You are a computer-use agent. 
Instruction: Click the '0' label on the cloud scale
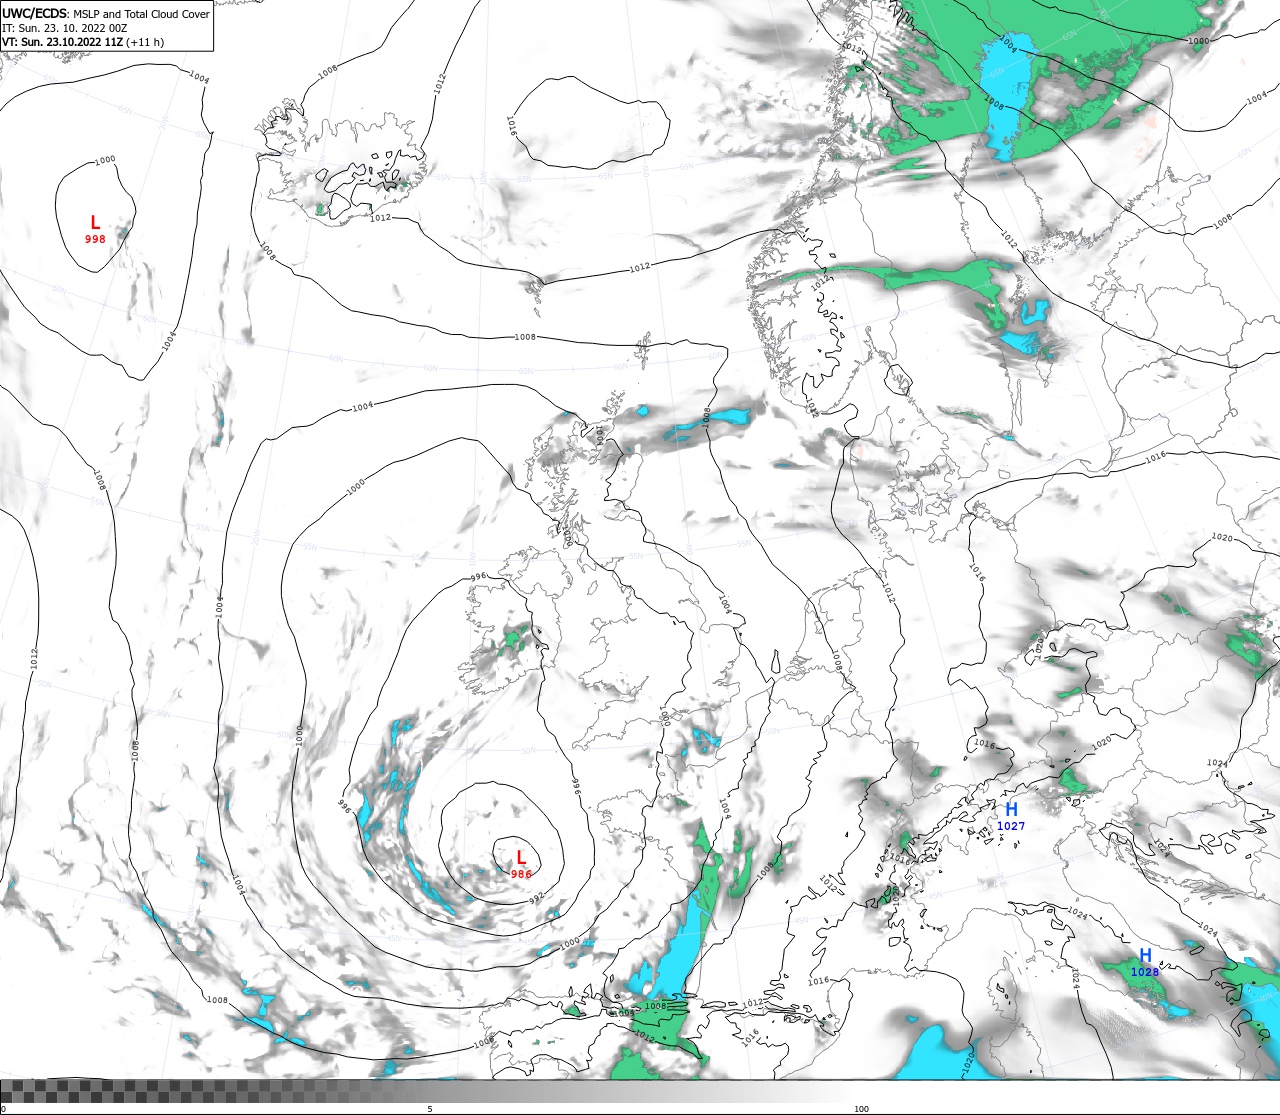(x=3, y=1109)
